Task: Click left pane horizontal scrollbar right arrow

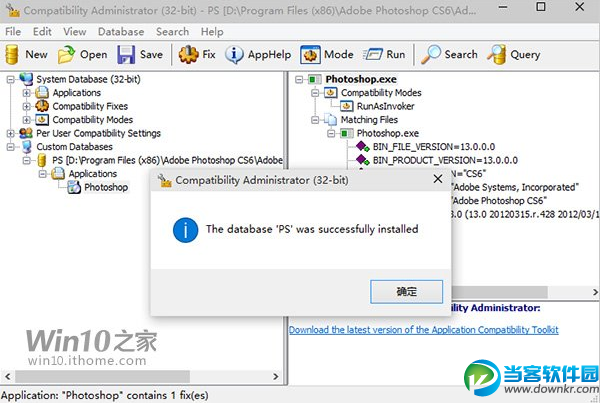Action: click(276, 376)
